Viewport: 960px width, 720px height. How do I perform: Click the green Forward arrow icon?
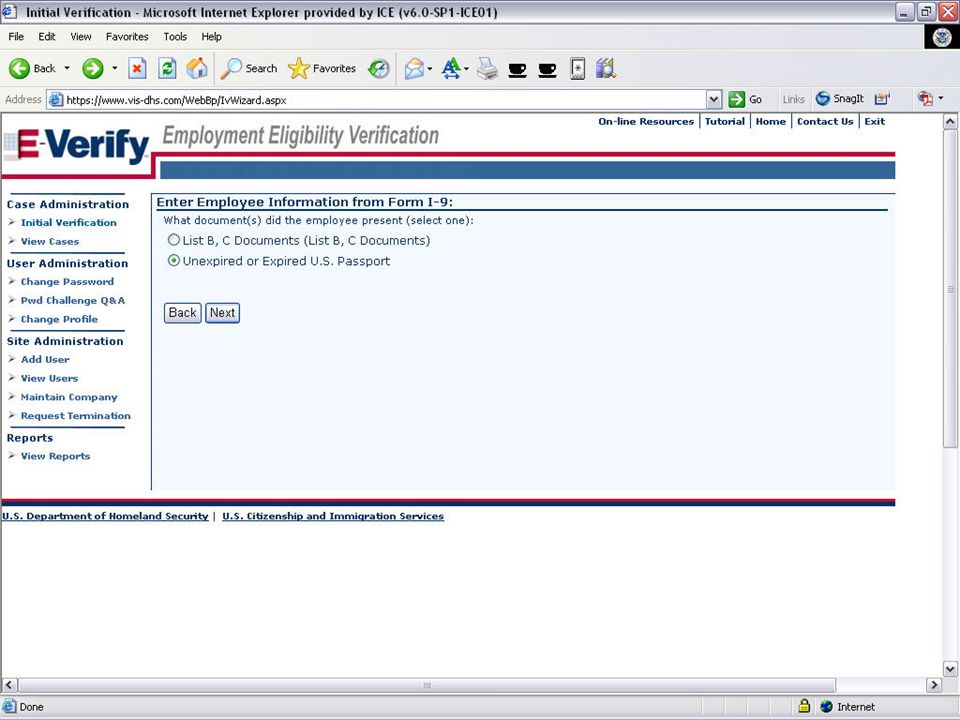coord(92,69)
